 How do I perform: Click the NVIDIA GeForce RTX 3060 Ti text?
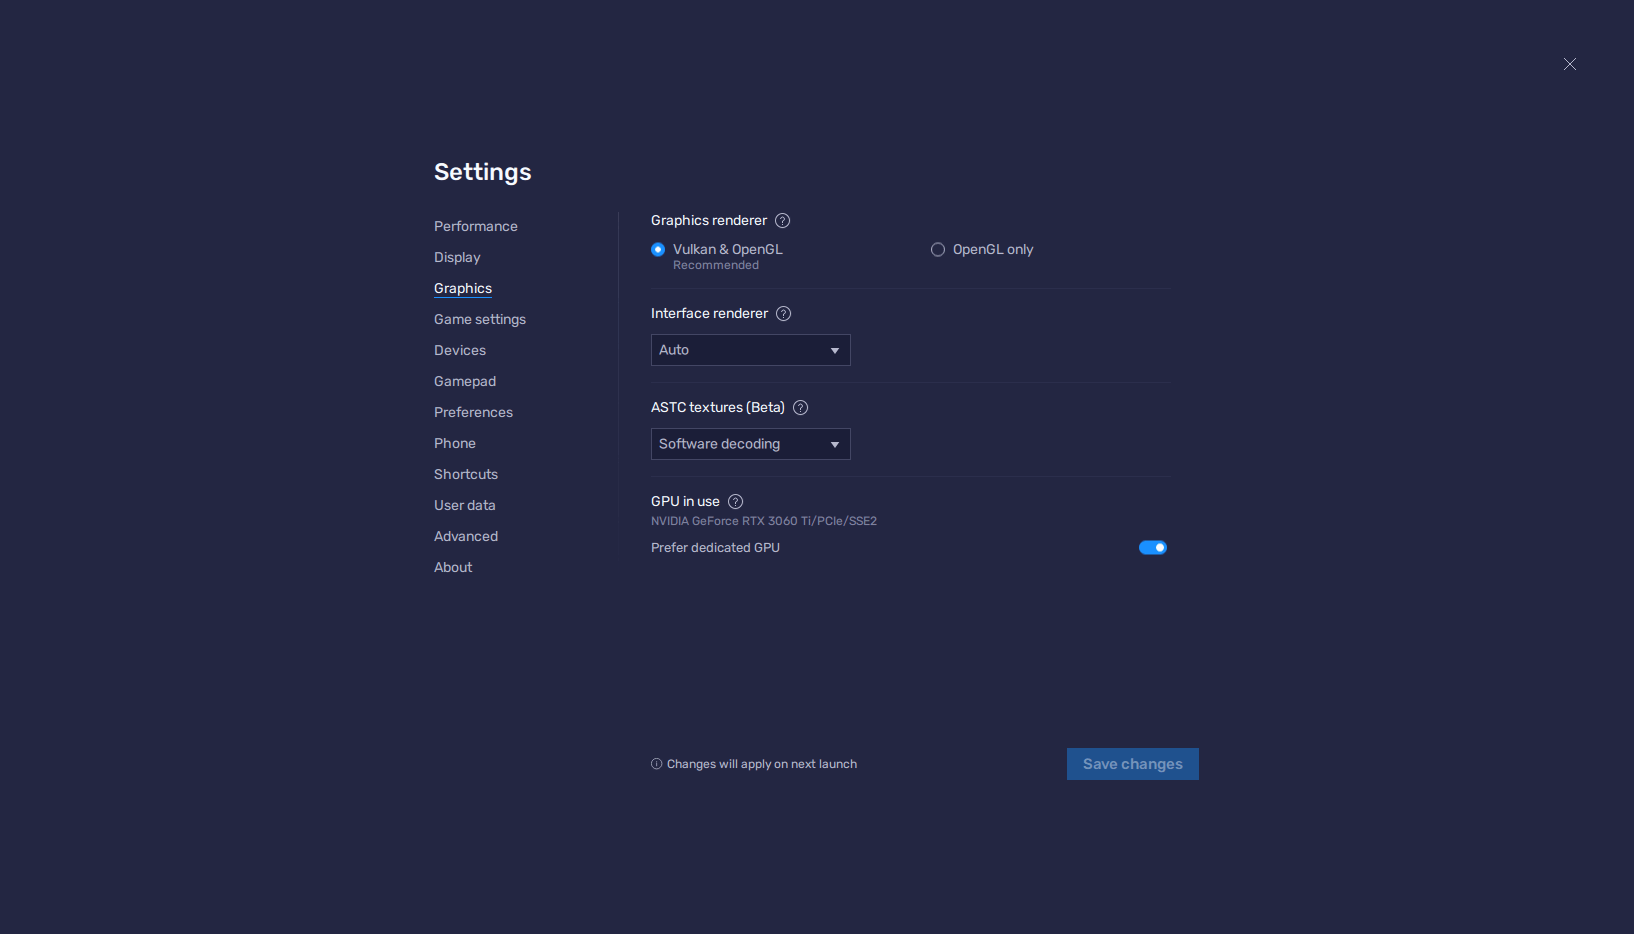(x=764, y=521)
